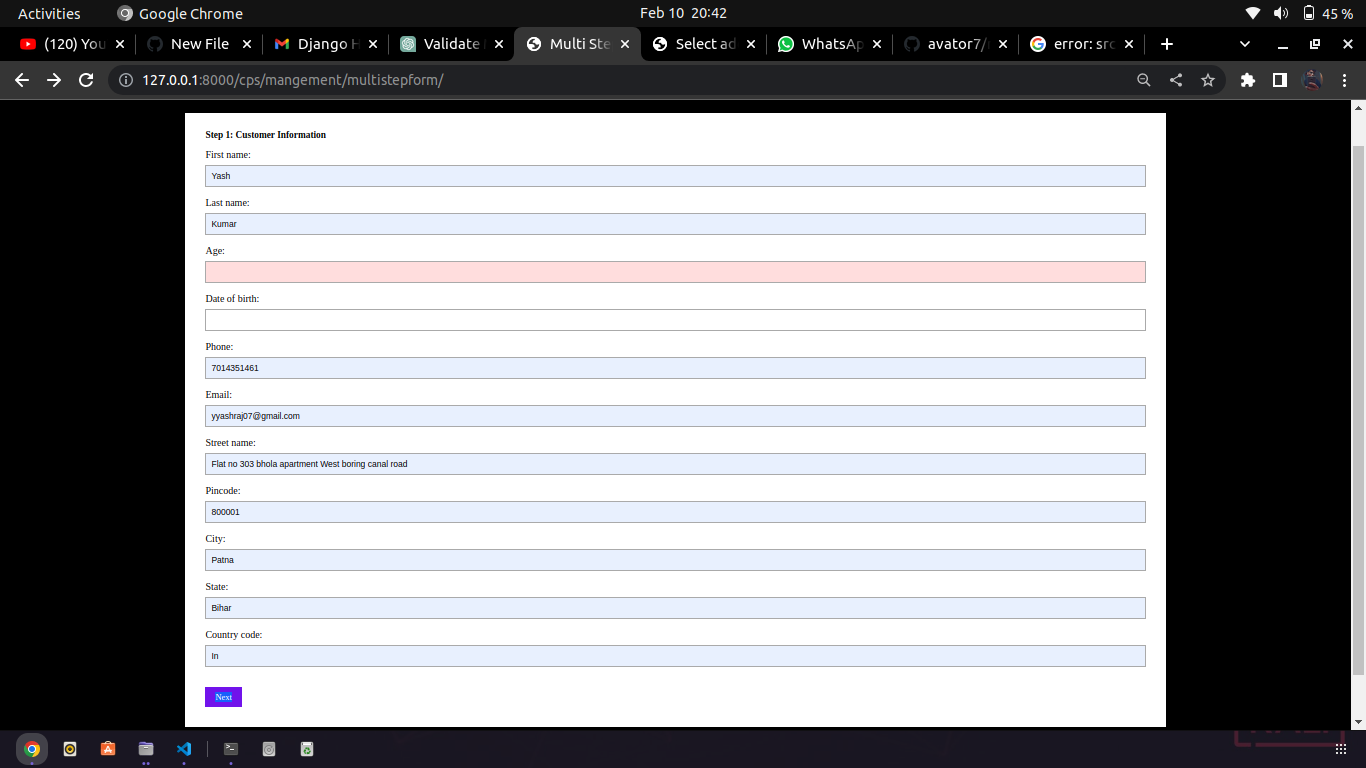Open the terminal emulator from the dock
1366x768 pixels.
pos(229,748)
